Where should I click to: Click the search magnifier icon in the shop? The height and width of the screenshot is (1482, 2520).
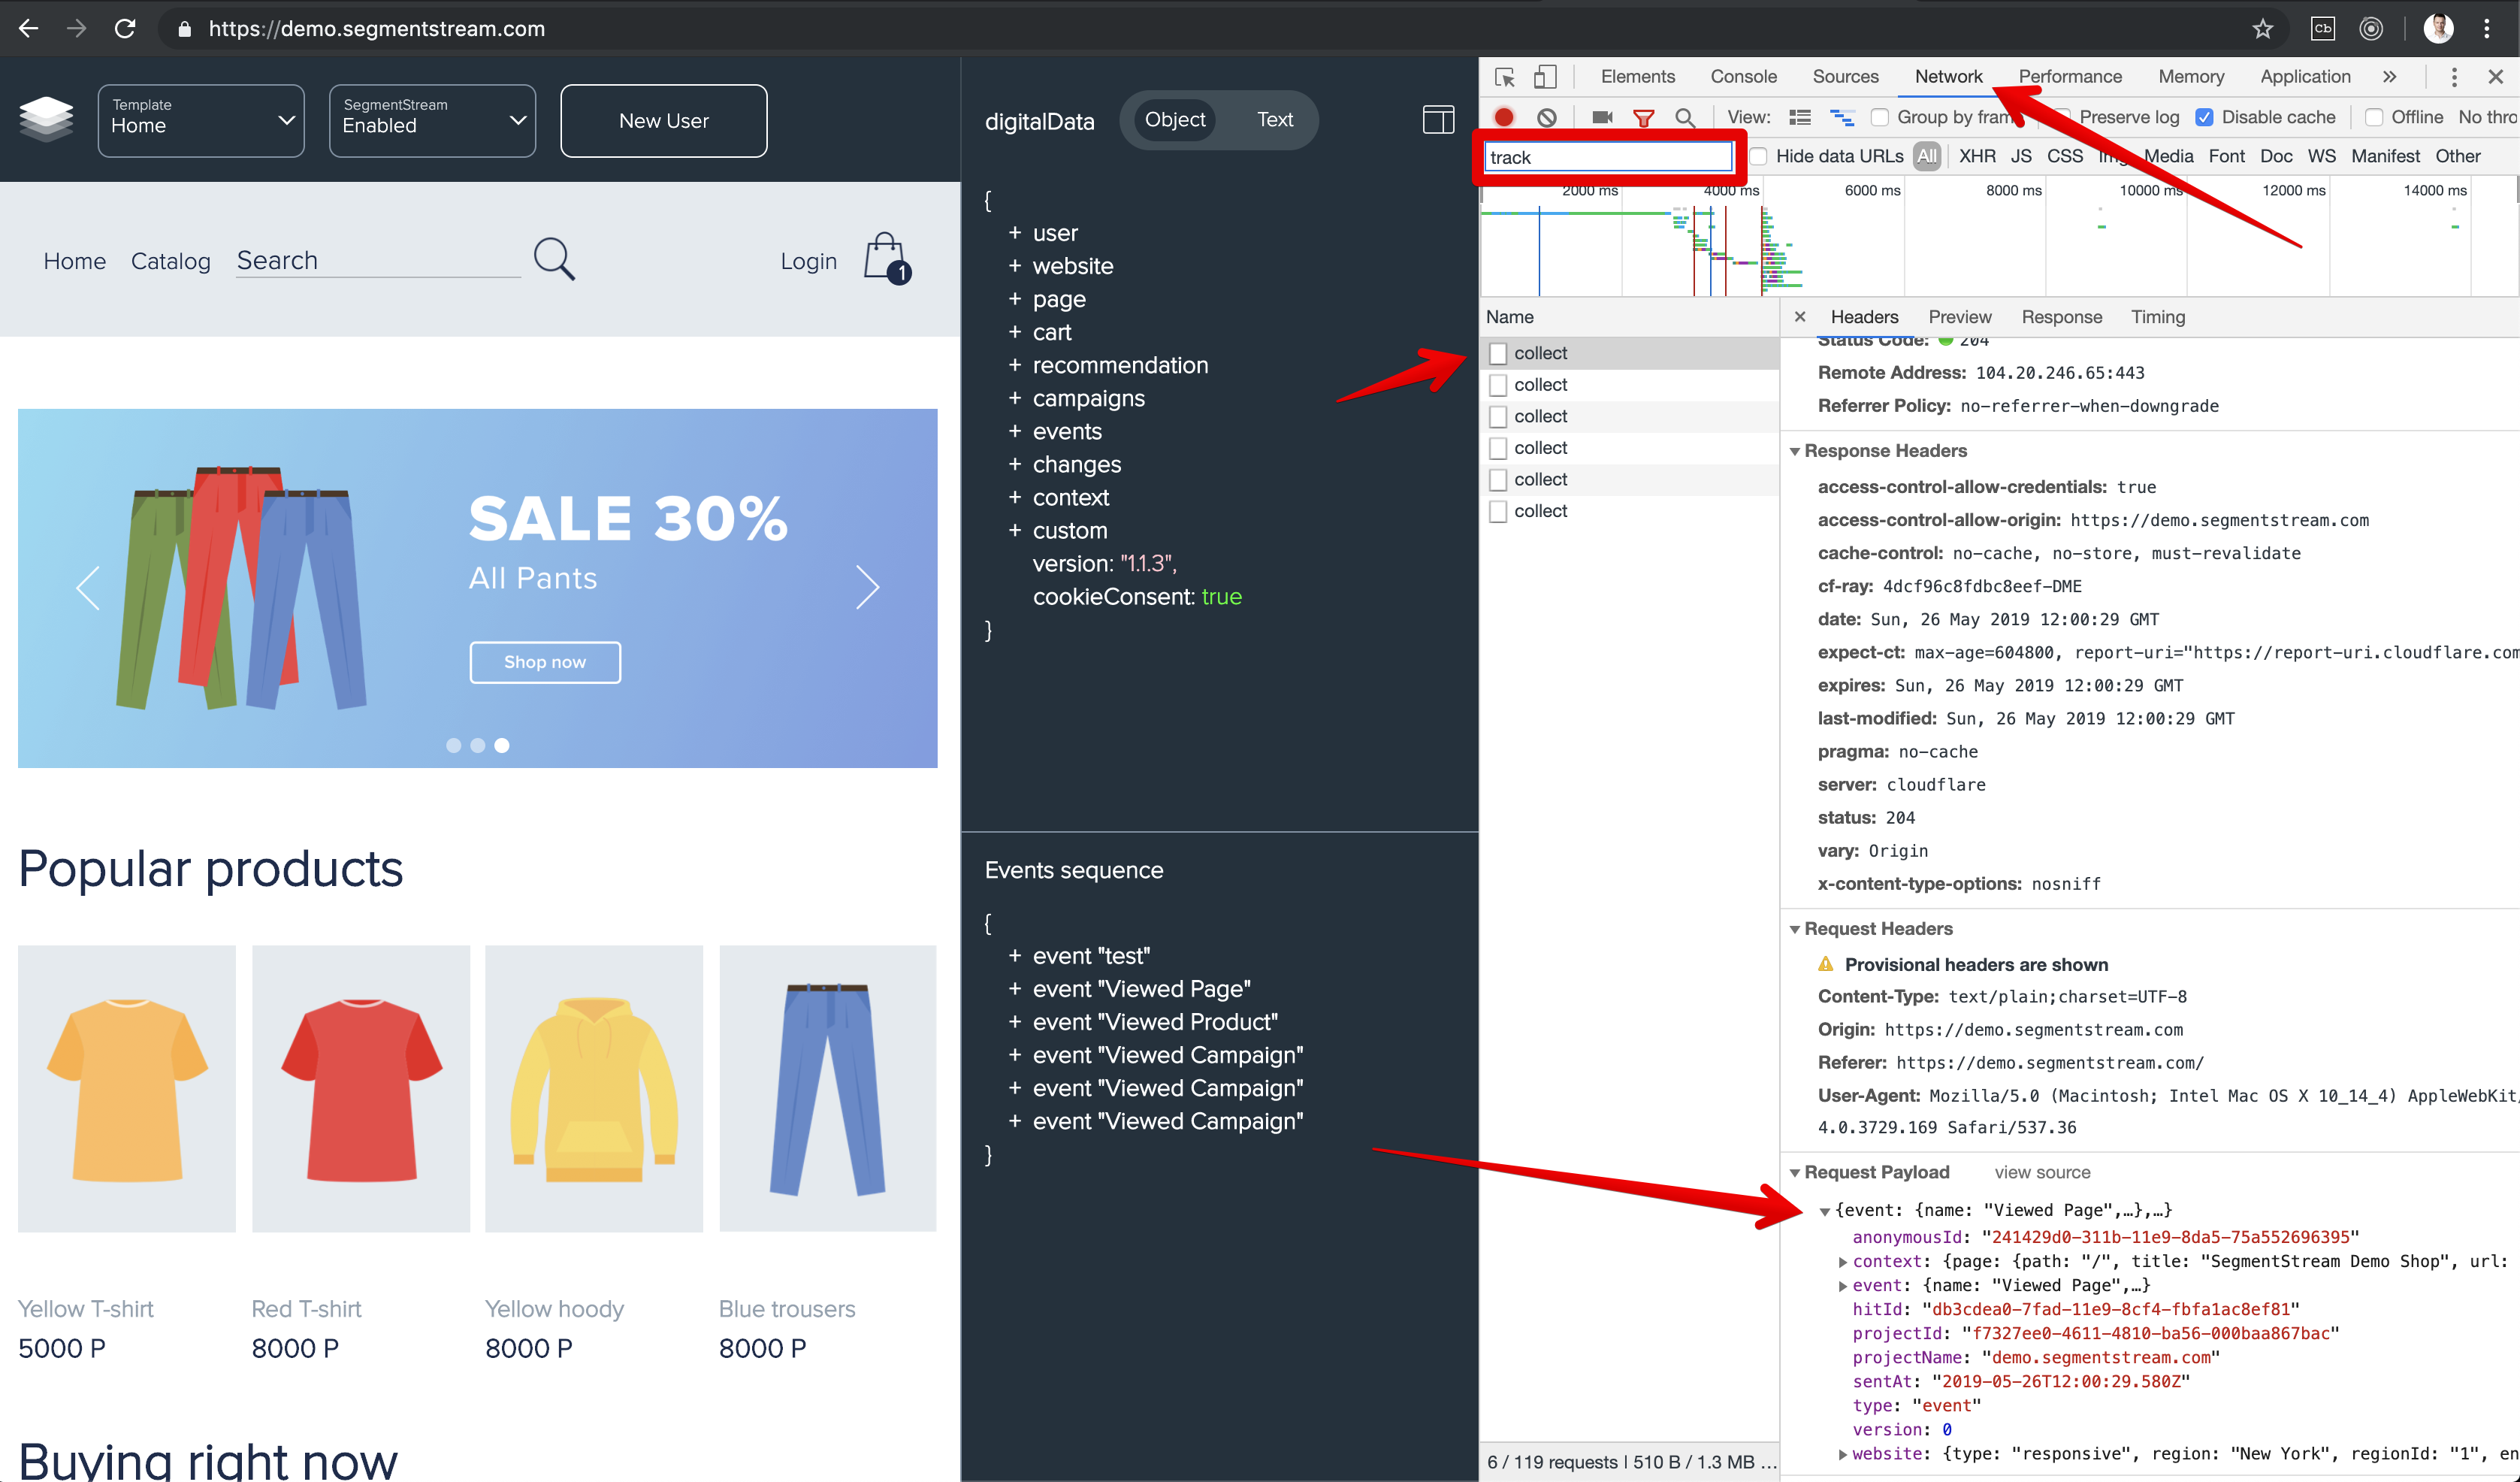(554, 259)
